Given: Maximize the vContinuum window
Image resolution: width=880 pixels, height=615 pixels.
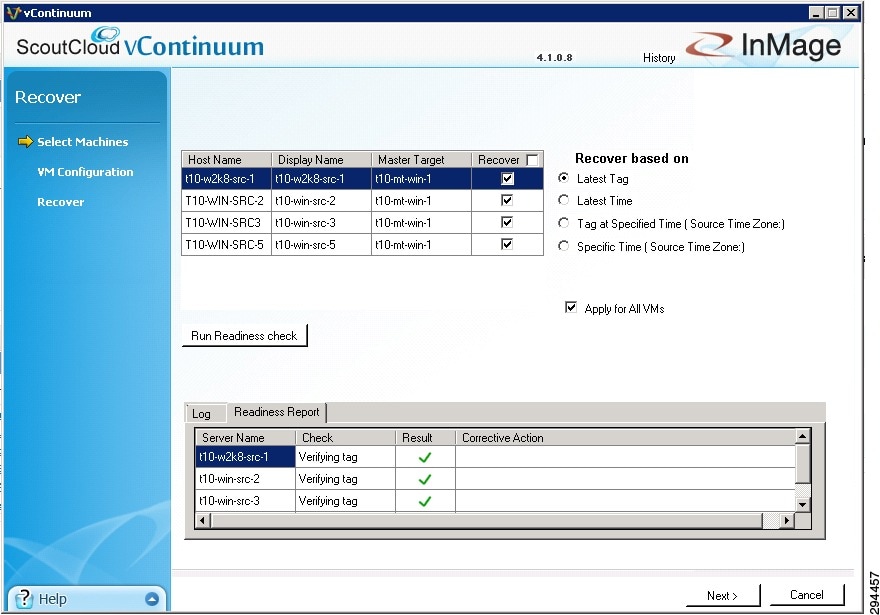Looking at the screenshot, I should tap(833, 12).
